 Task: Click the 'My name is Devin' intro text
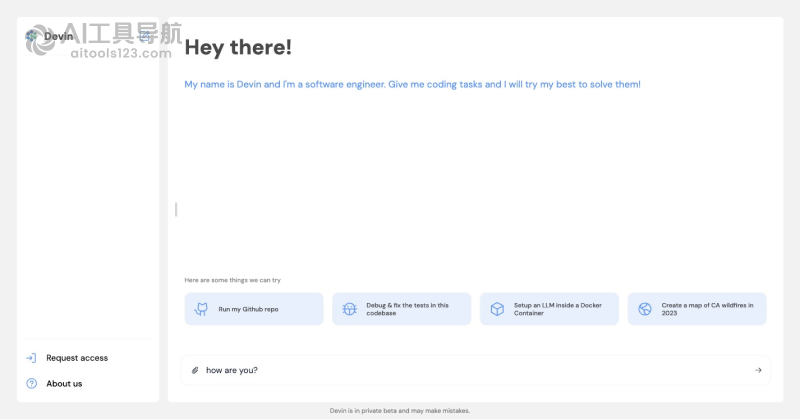pos(412,84)
